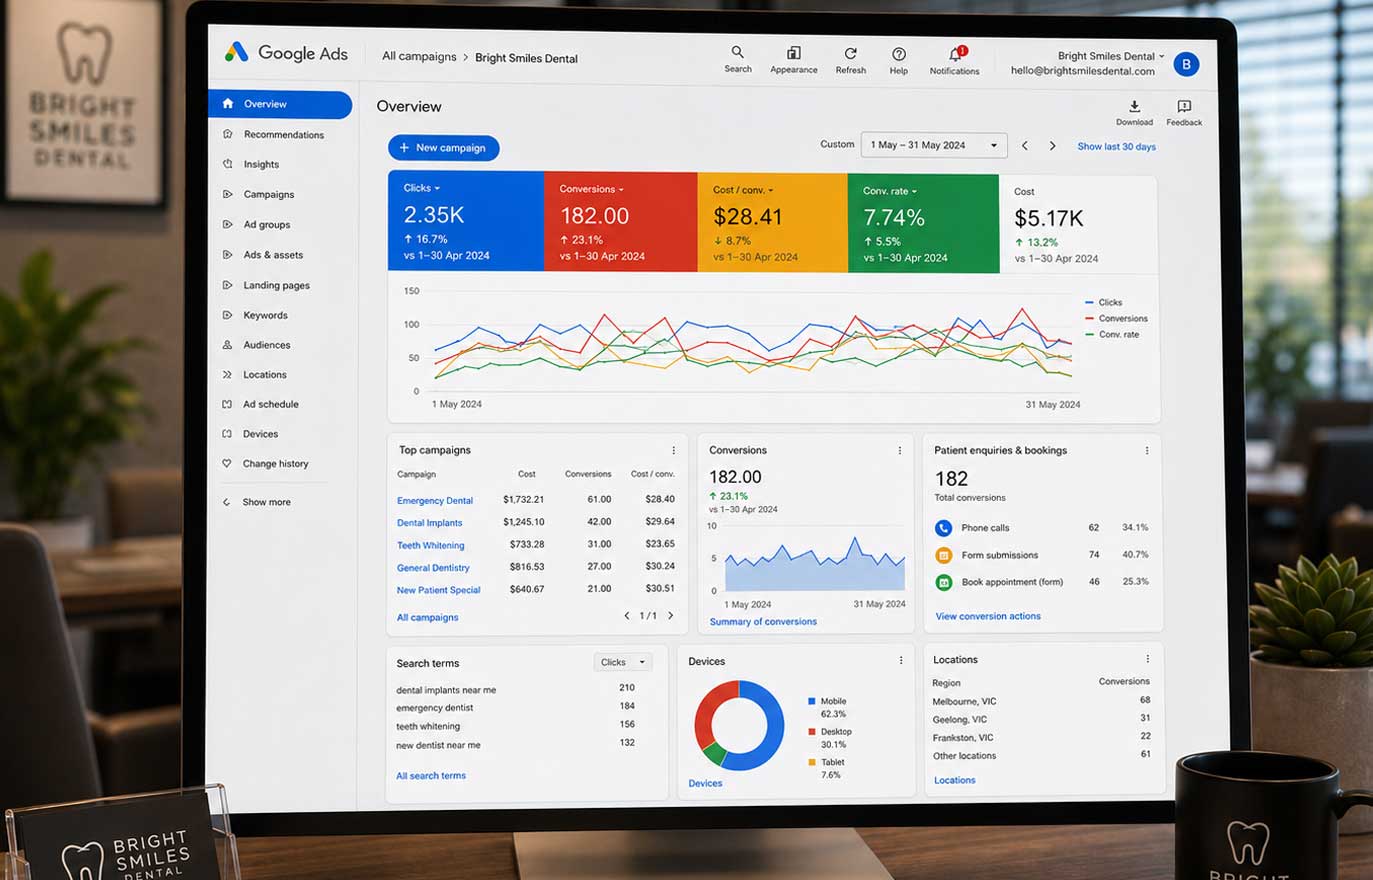1373x880 pixels.
Task: Open the Teeth Whitening campaign link
Action: point(431,545)
